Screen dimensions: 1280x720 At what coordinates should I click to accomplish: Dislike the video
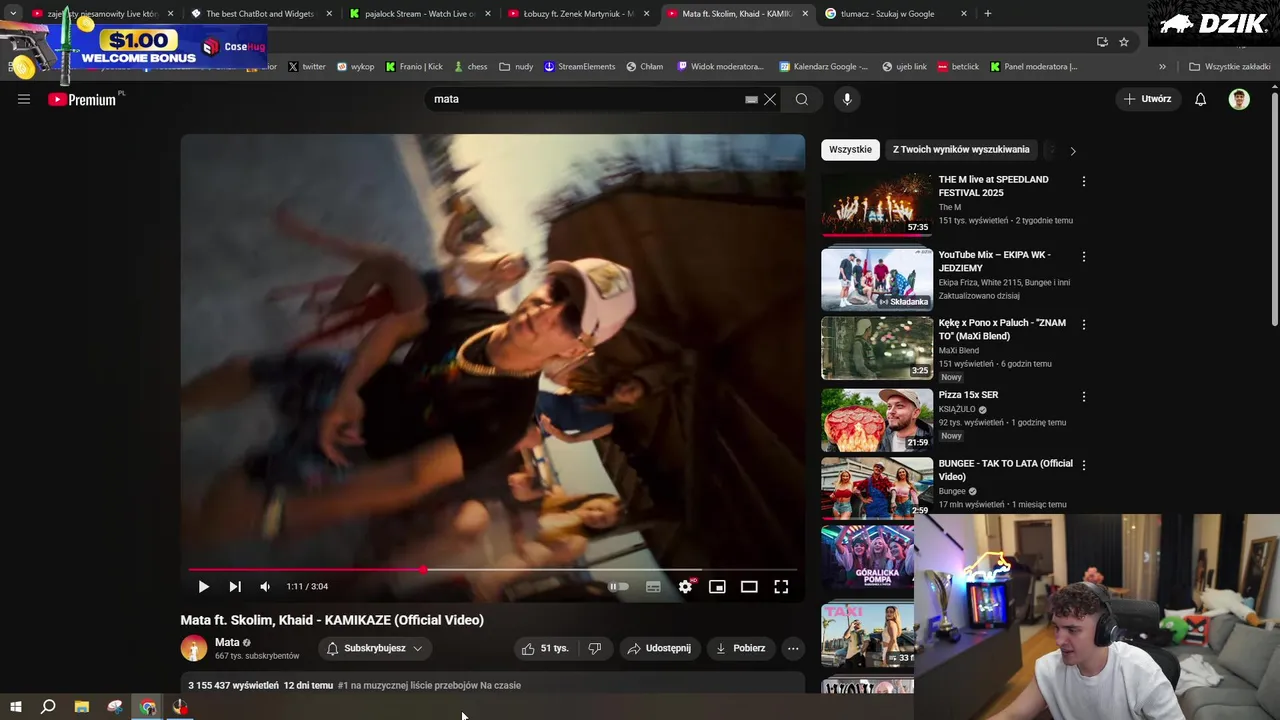[595, 648]
